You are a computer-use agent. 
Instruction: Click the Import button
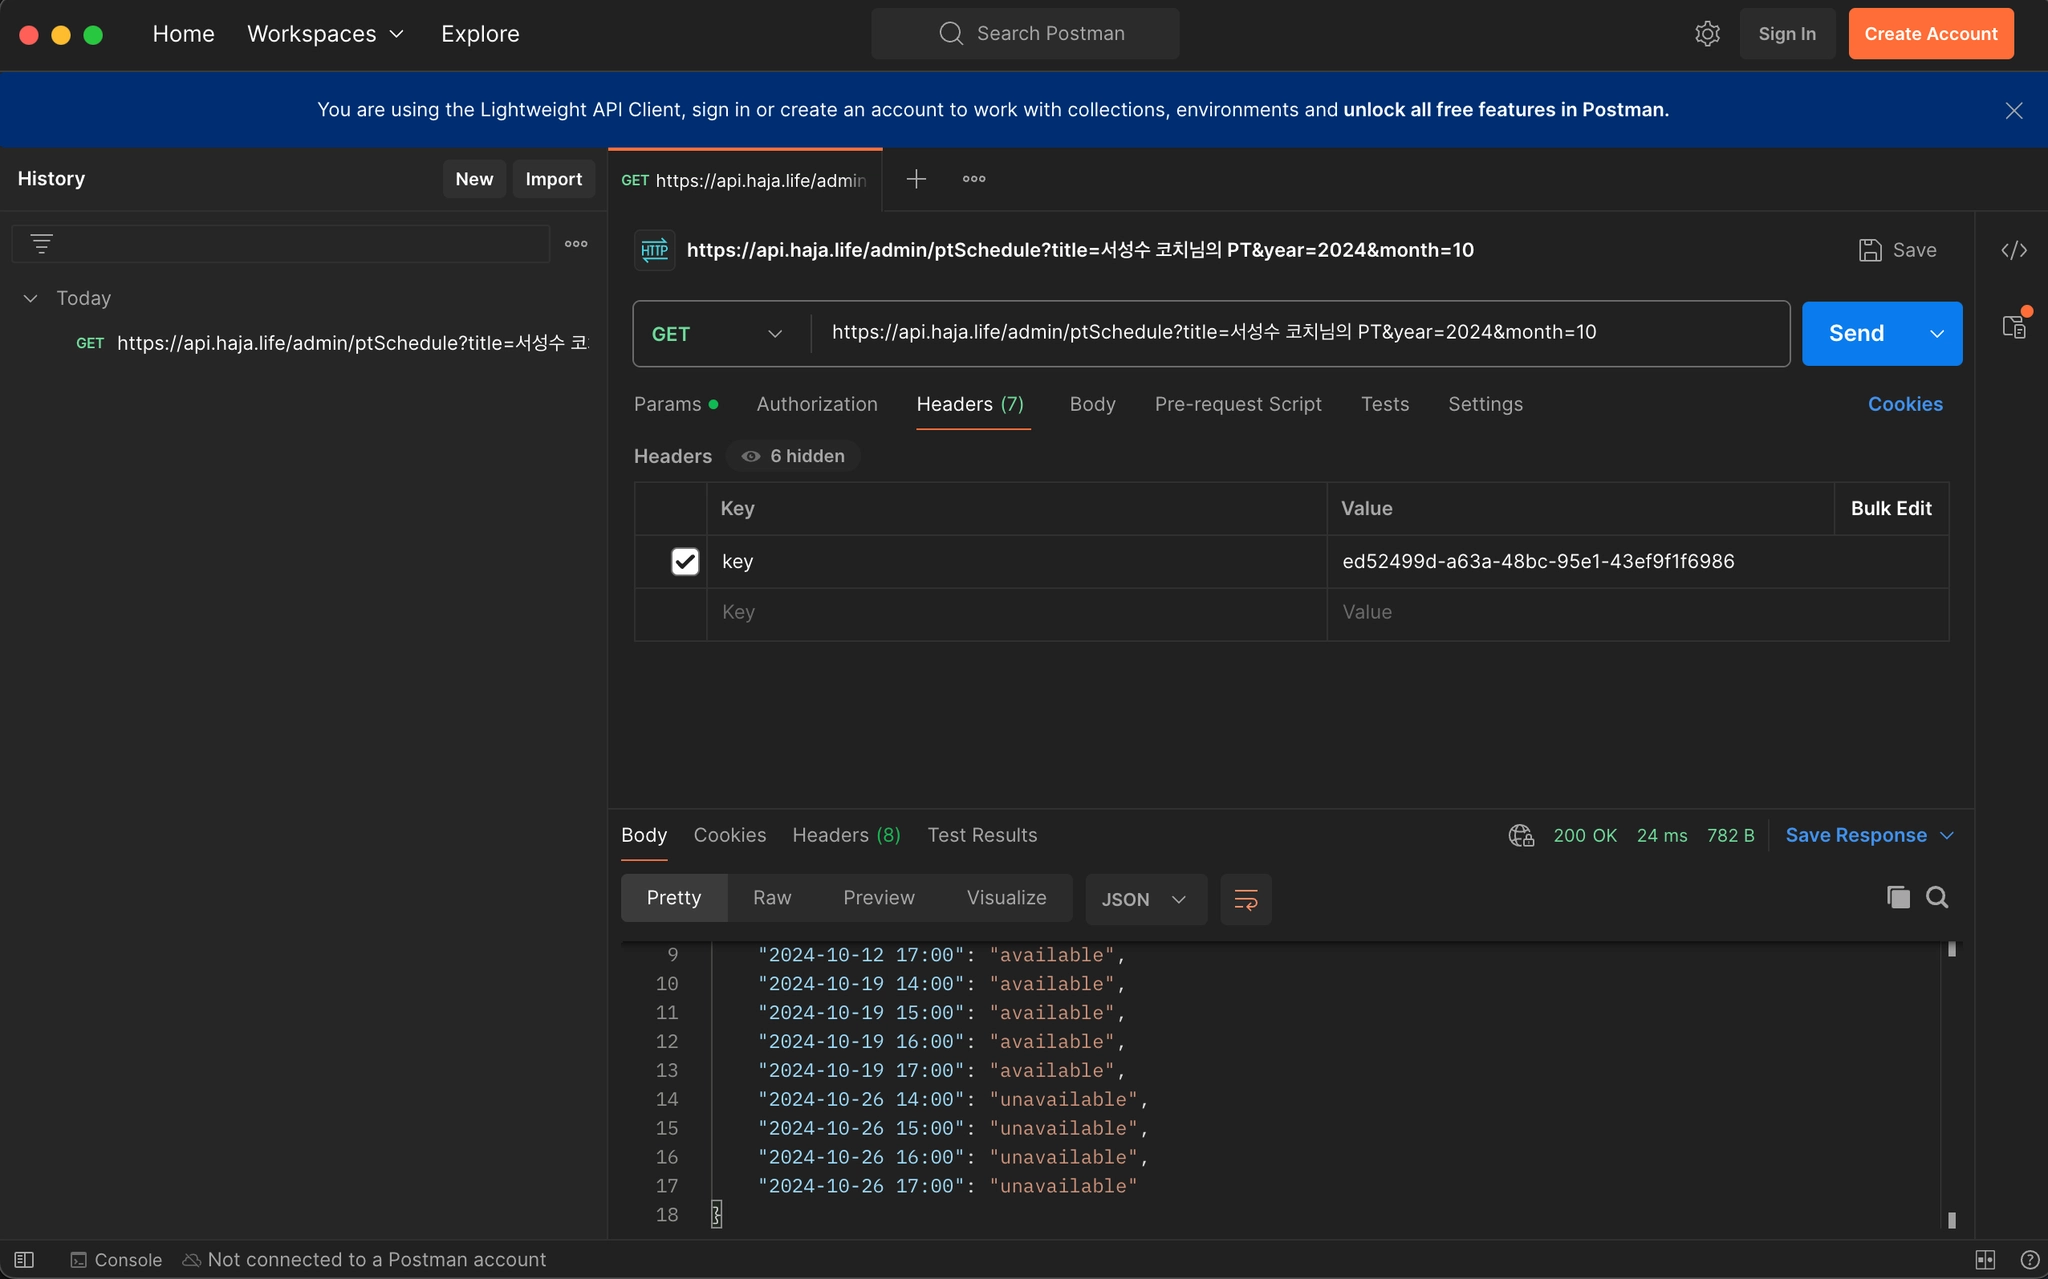point(553,179)
